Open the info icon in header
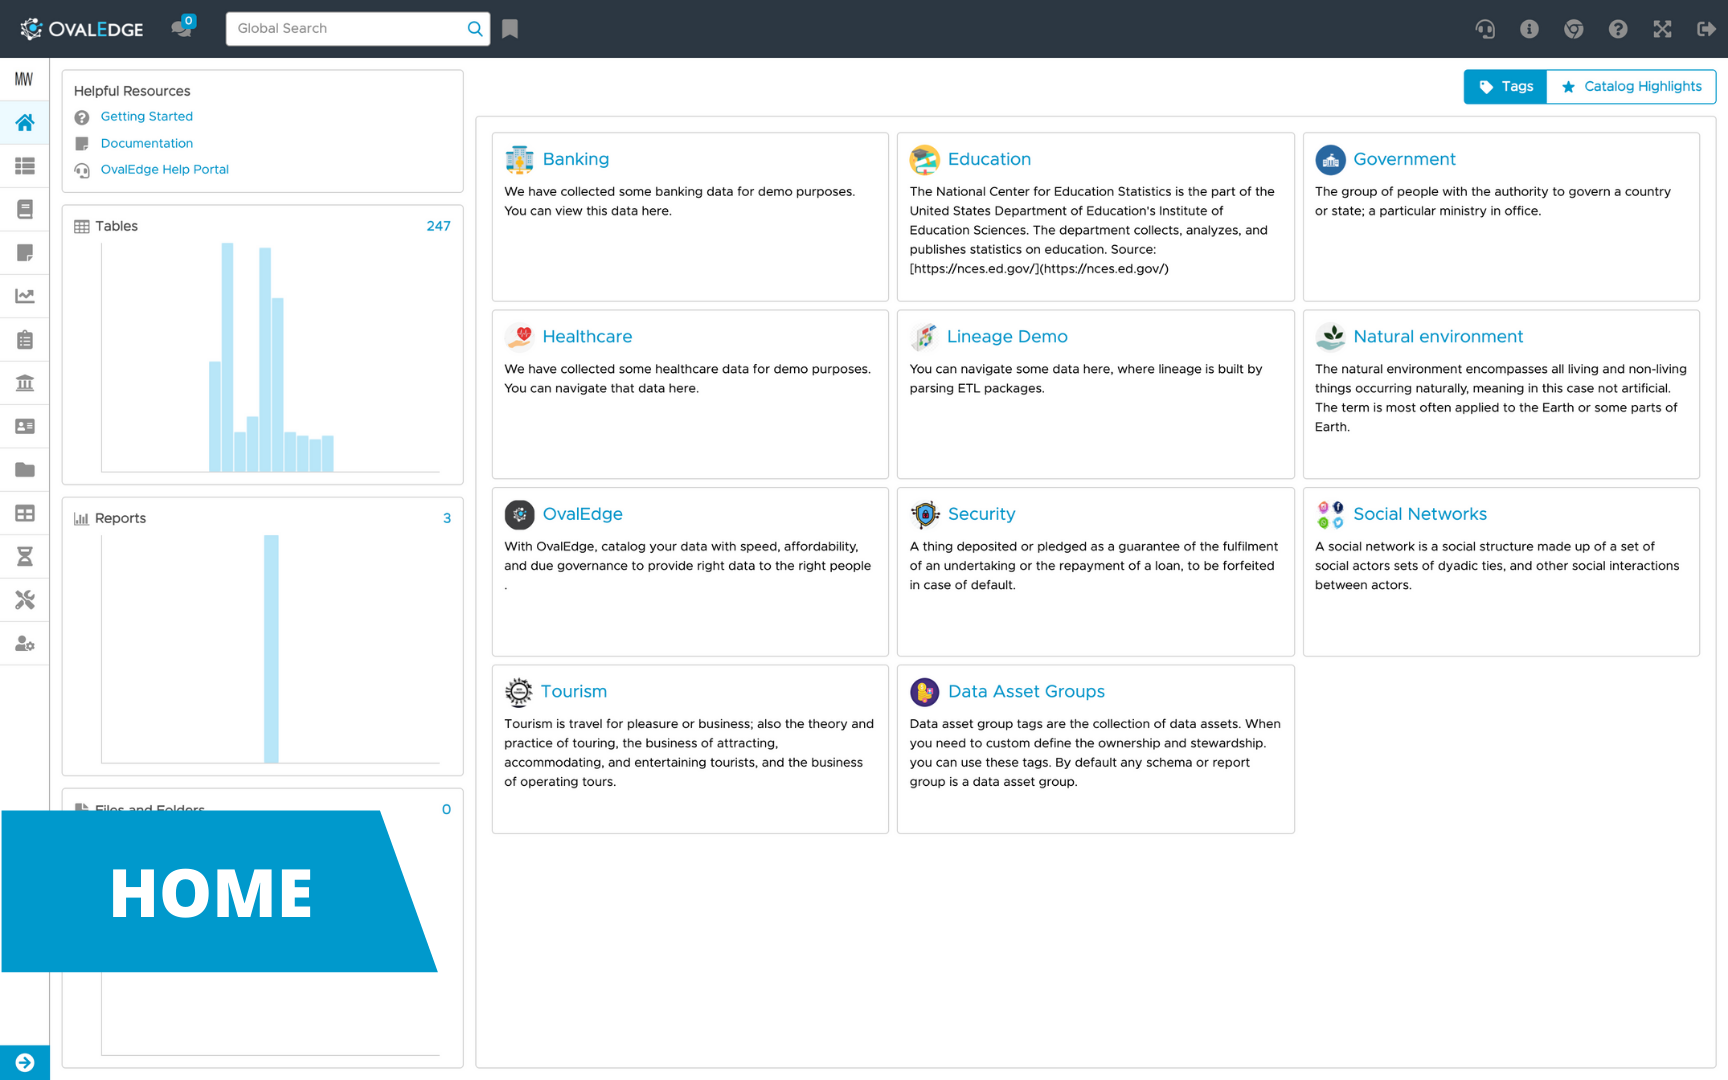The height and width of the screenshot is (1080, 1728). point(1529,29)
